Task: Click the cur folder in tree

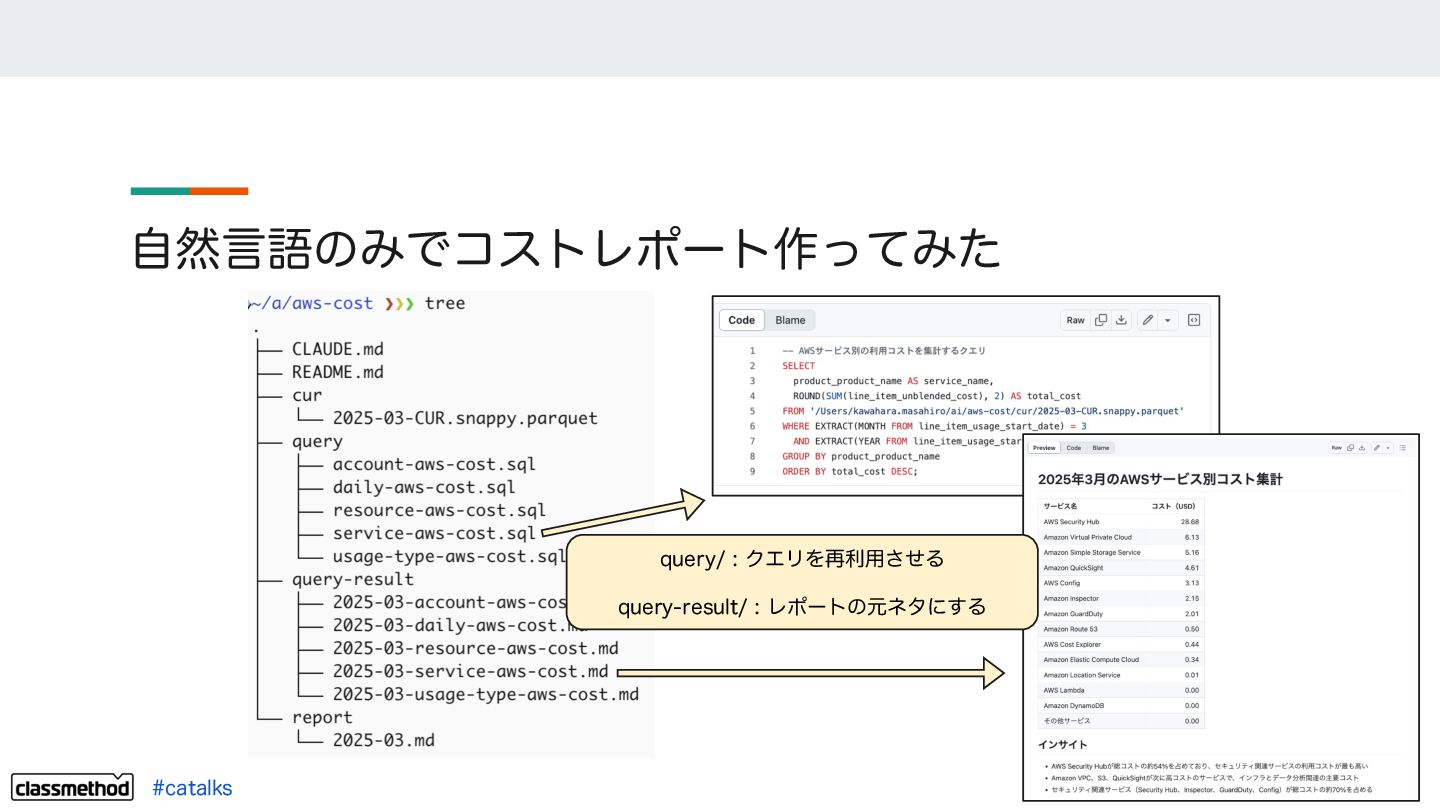Action: [307, 395]
